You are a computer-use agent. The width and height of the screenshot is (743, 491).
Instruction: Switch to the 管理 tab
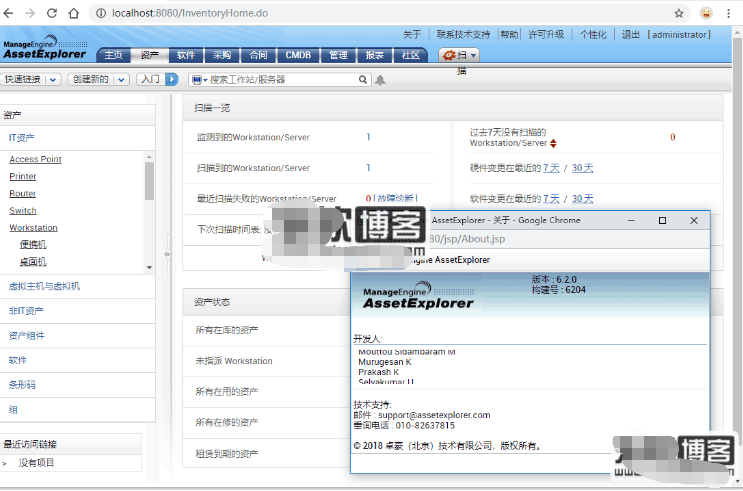coord(338,55)
